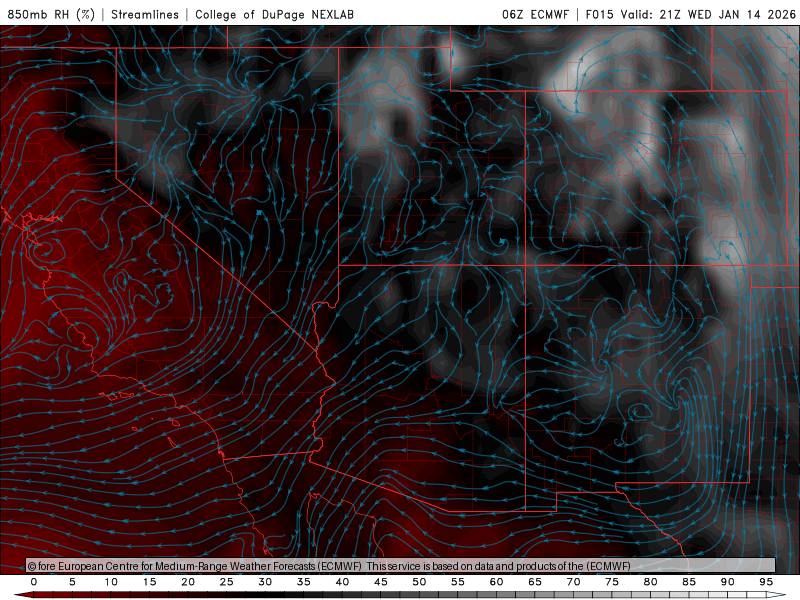Viewport: 800px width, 600px height.
Task: Click the "Valid: 21Z WED JAN 14 2026" text
Action: tap(708, 14)
